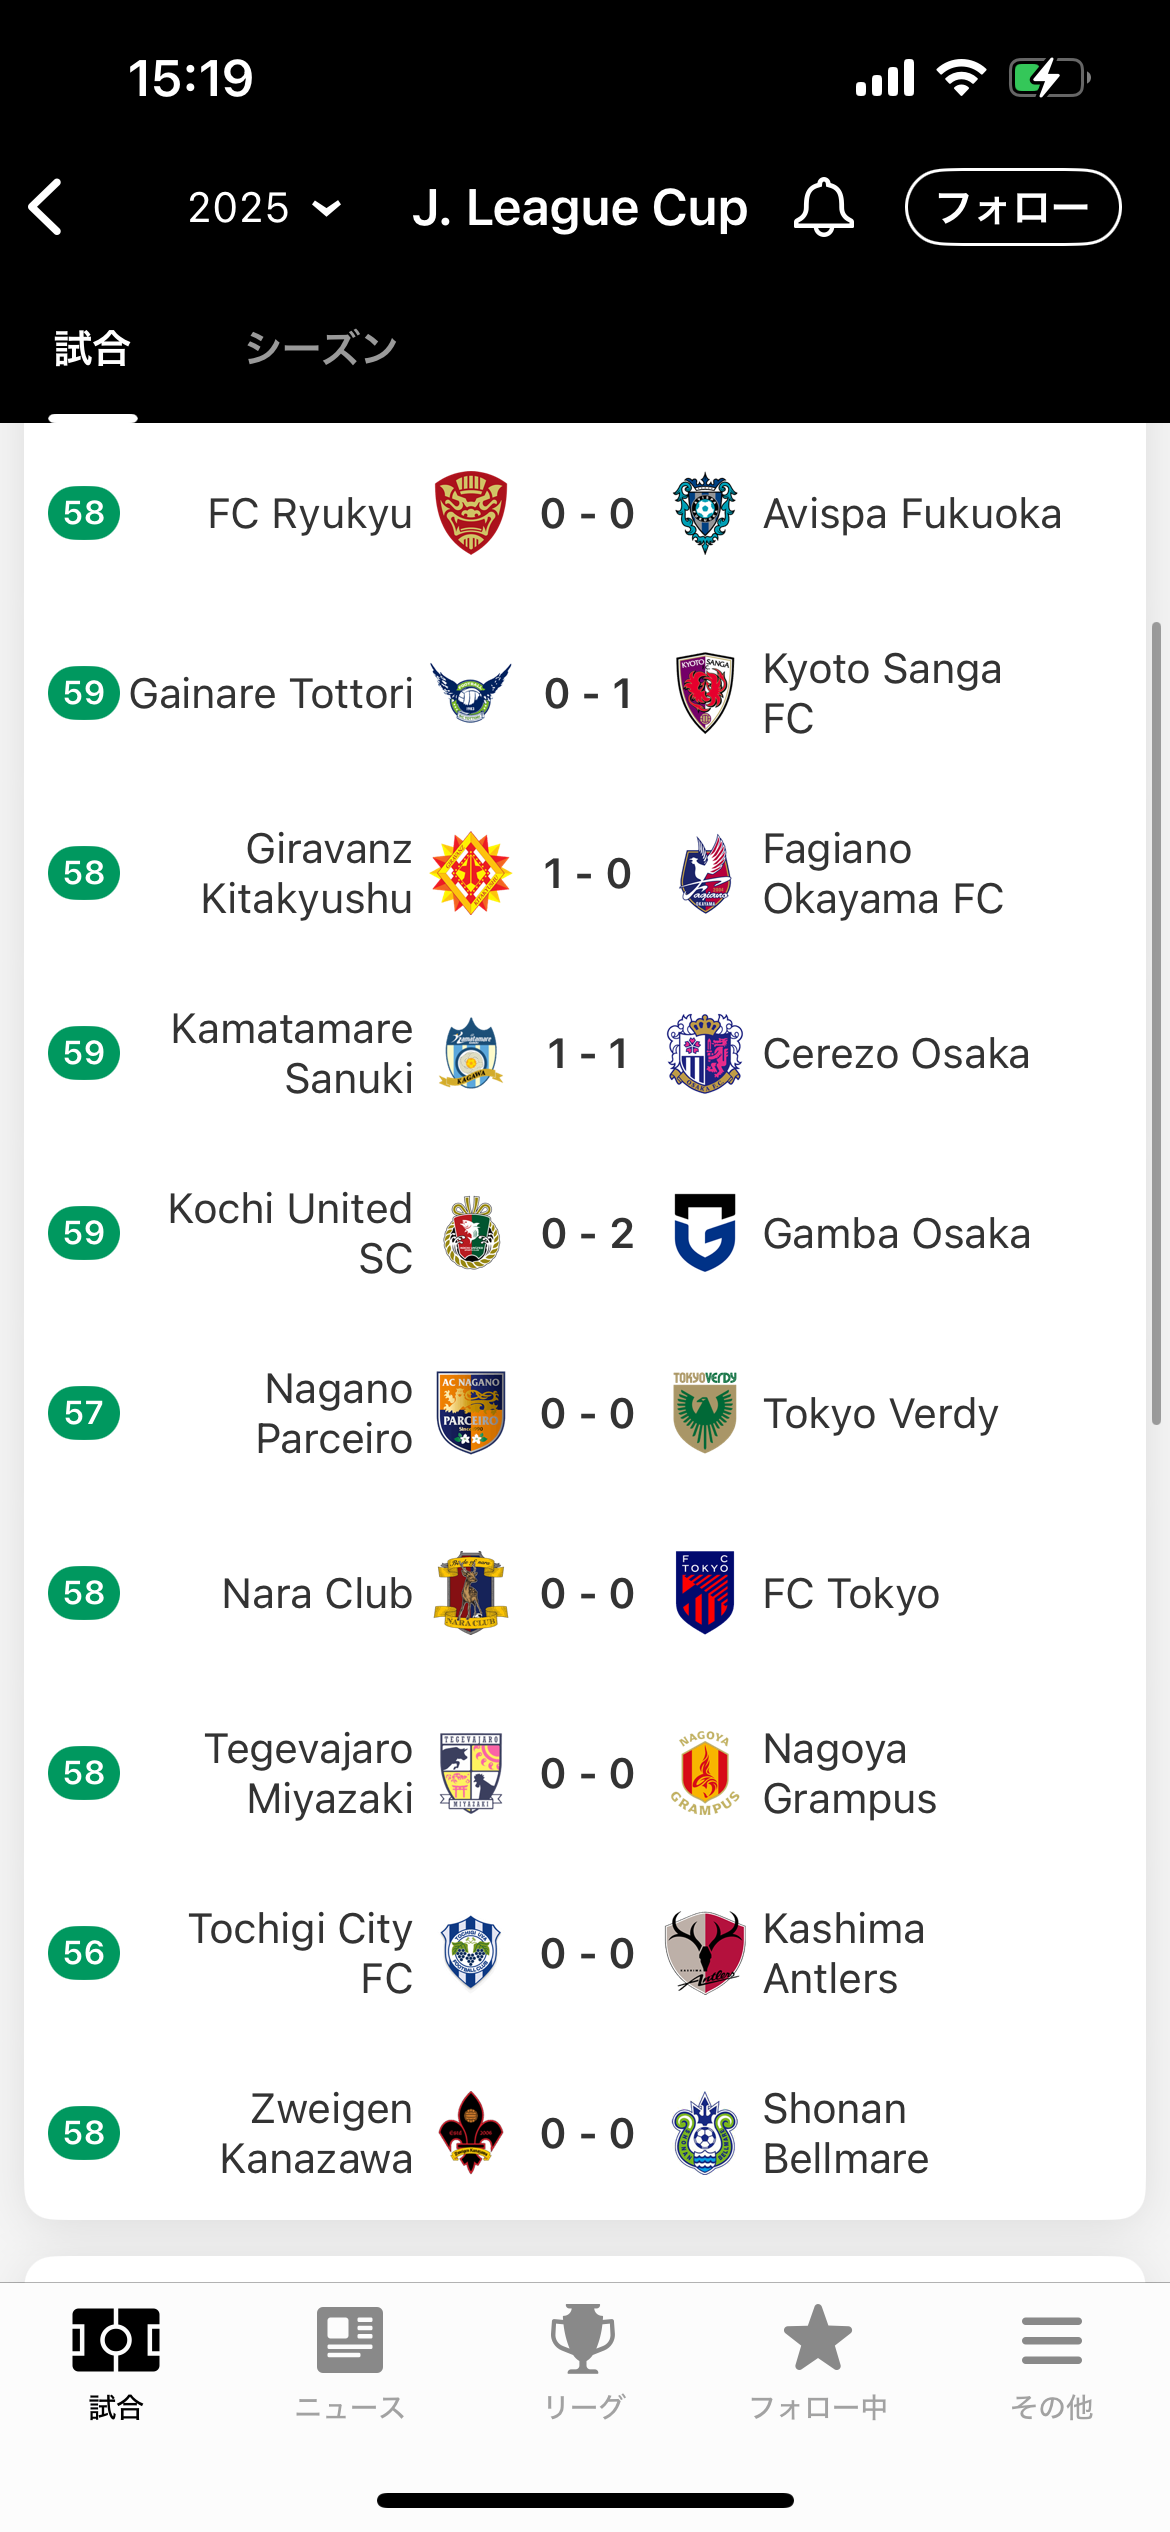The width and height of the screenshot is (1170, 2532).
Task: Select the 試合 tab at top
Action: (92, 348)
